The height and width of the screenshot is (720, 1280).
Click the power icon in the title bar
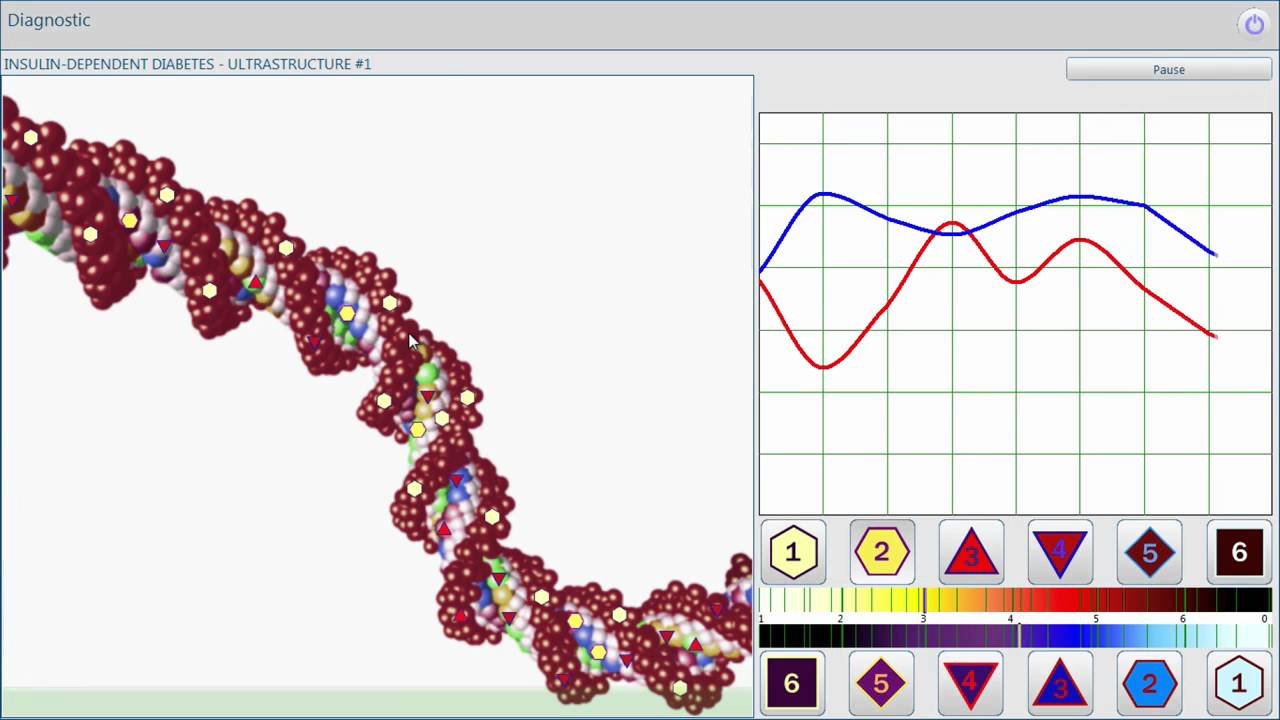pyautogui.click(x=1254, y=24)
